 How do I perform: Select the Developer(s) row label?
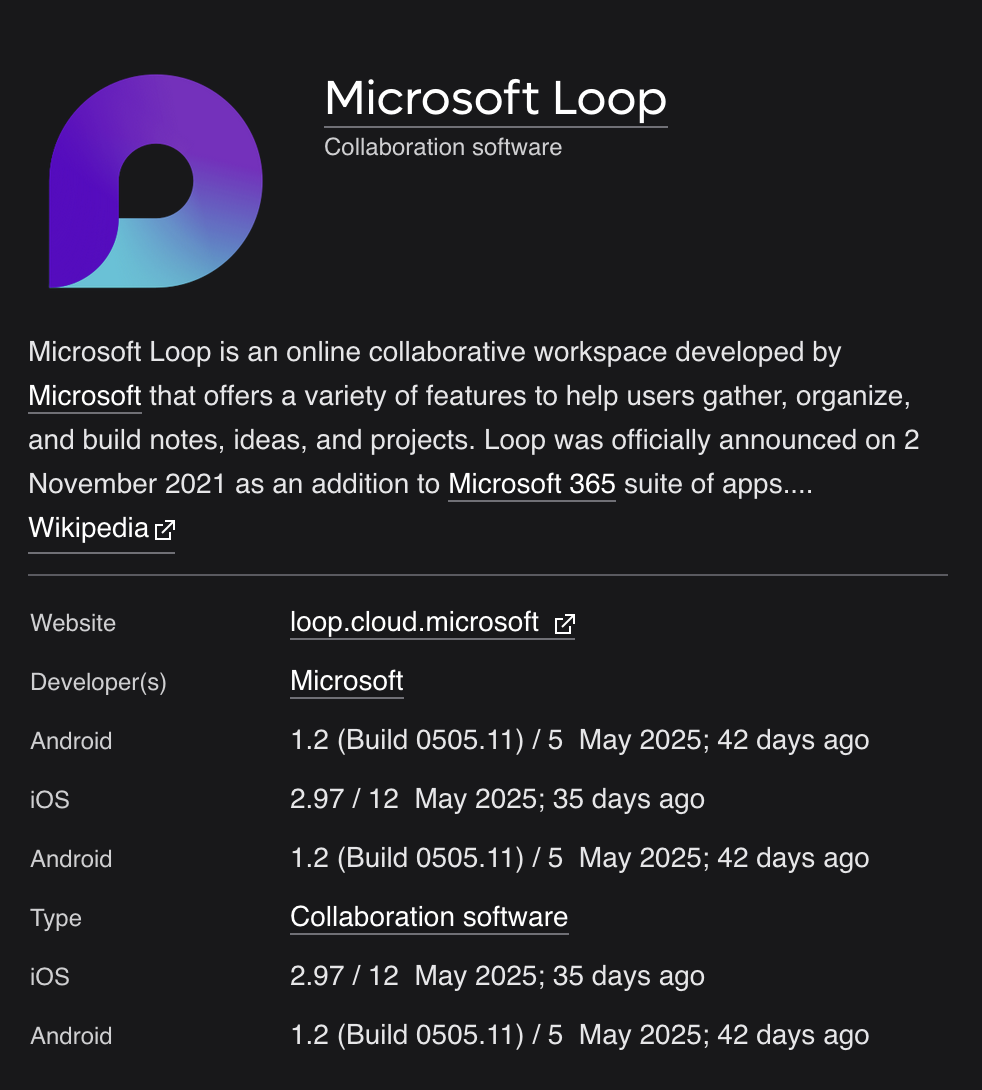[97, 682]
